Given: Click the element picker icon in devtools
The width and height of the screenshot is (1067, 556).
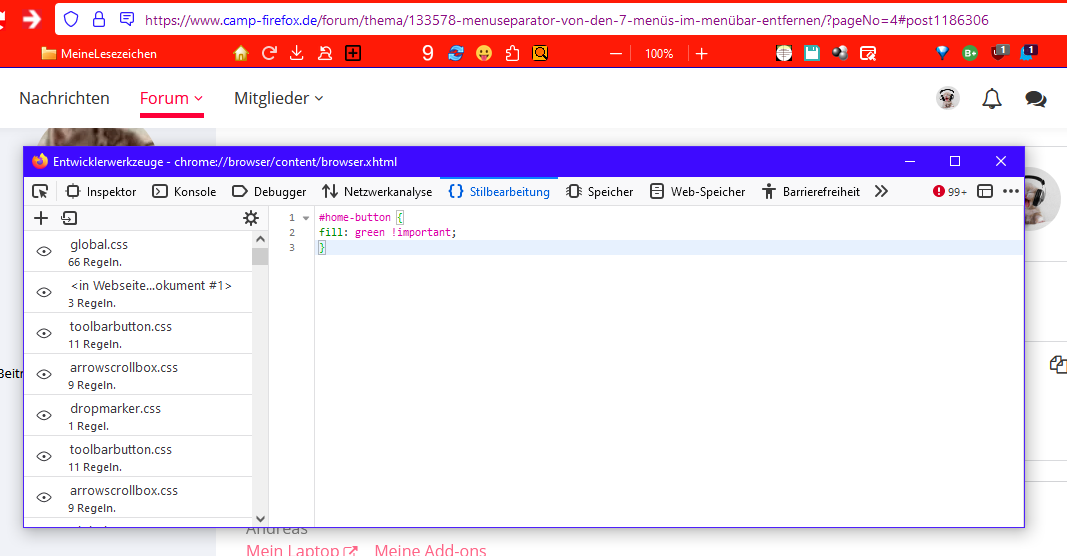Looking at the screenshot, I should click(x=40, y=191).
